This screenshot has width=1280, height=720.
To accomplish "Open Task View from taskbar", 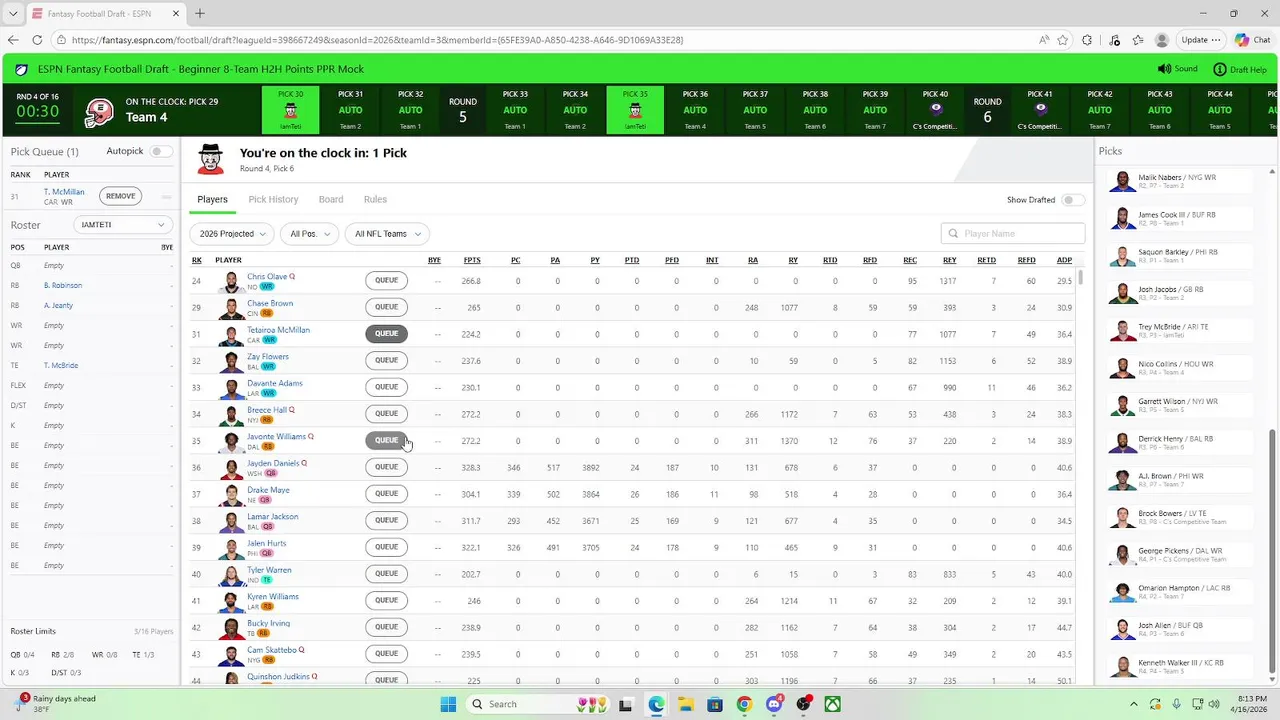I will (626, 704).
